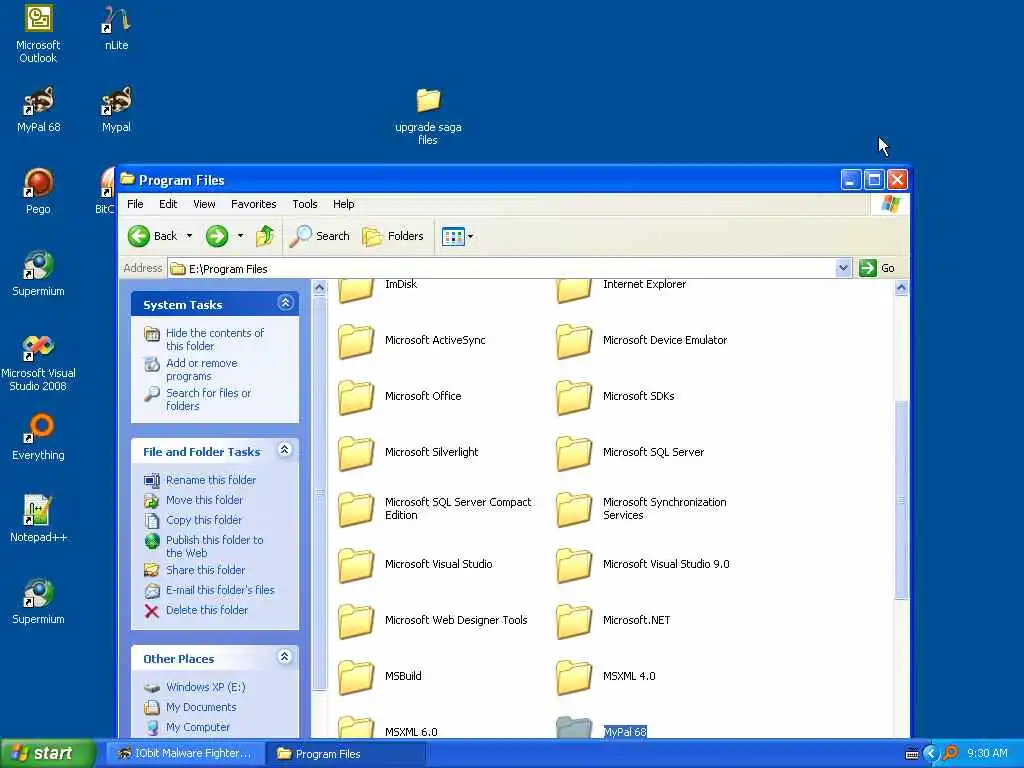Click Add or remove programs link
This screenshot has height=768, width=1024.
click(202, 370)
